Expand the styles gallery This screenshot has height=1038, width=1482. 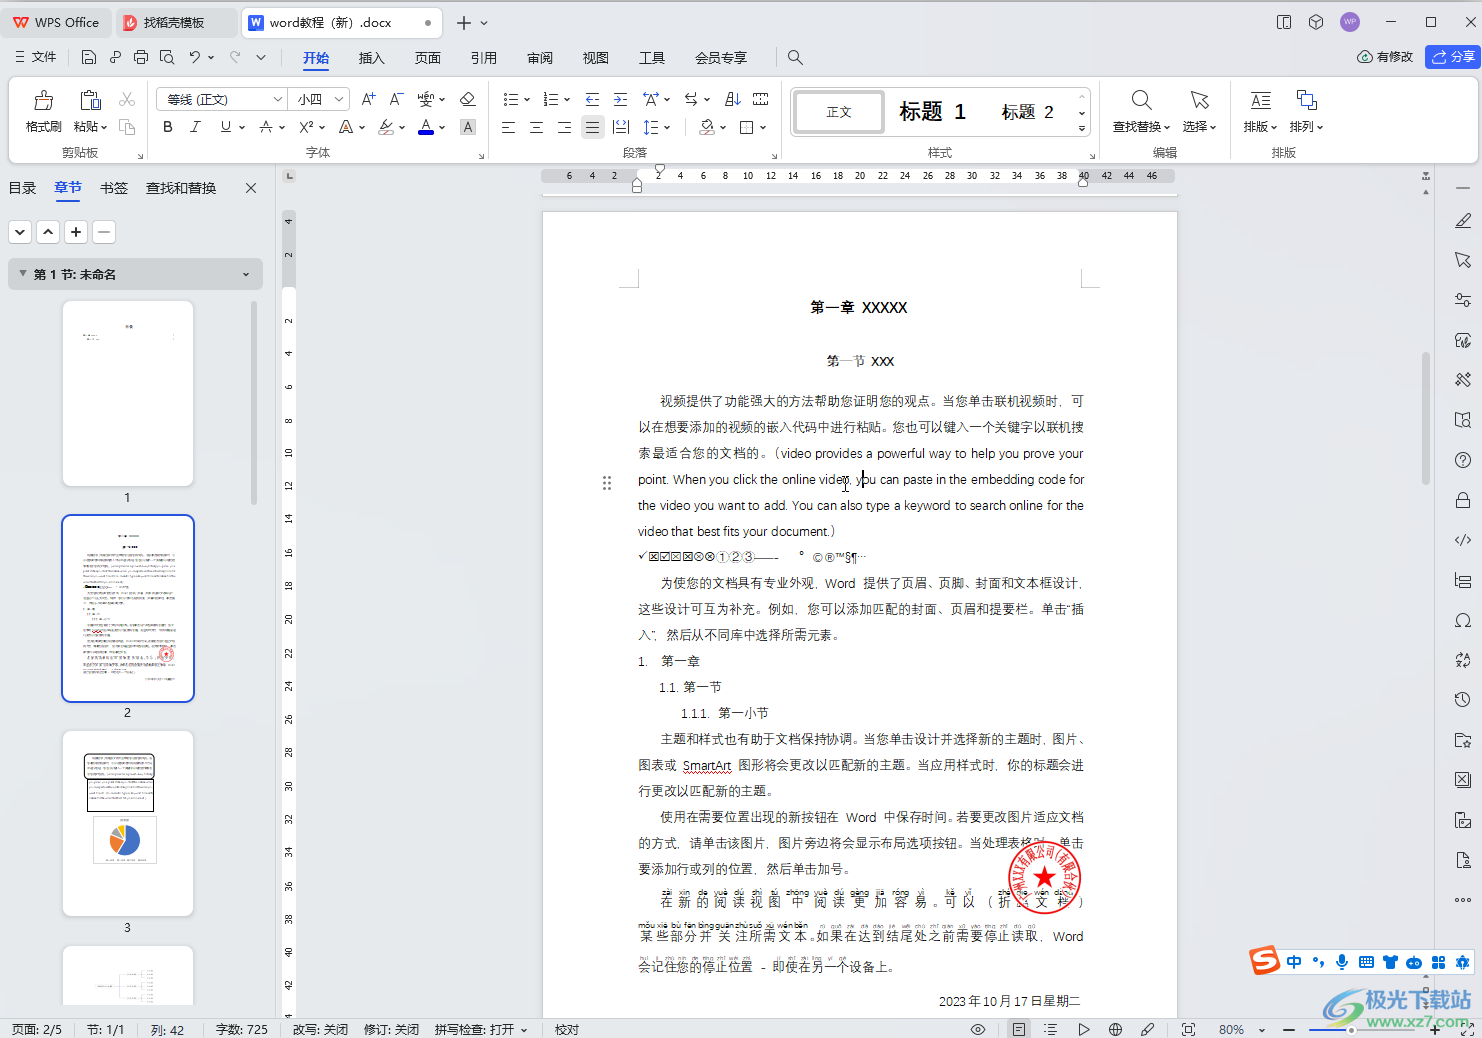click(1082, 129)
